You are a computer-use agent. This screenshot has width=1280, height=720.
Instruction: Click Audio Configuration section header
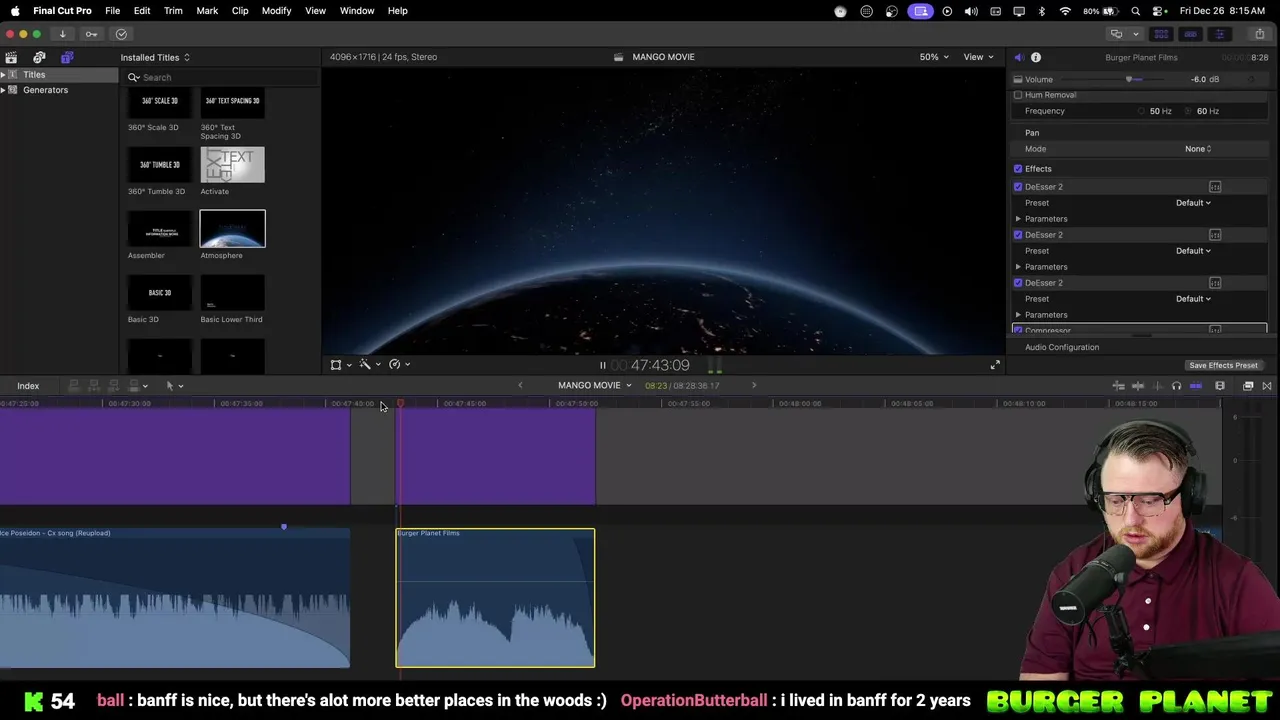(x=1062, y=347)
